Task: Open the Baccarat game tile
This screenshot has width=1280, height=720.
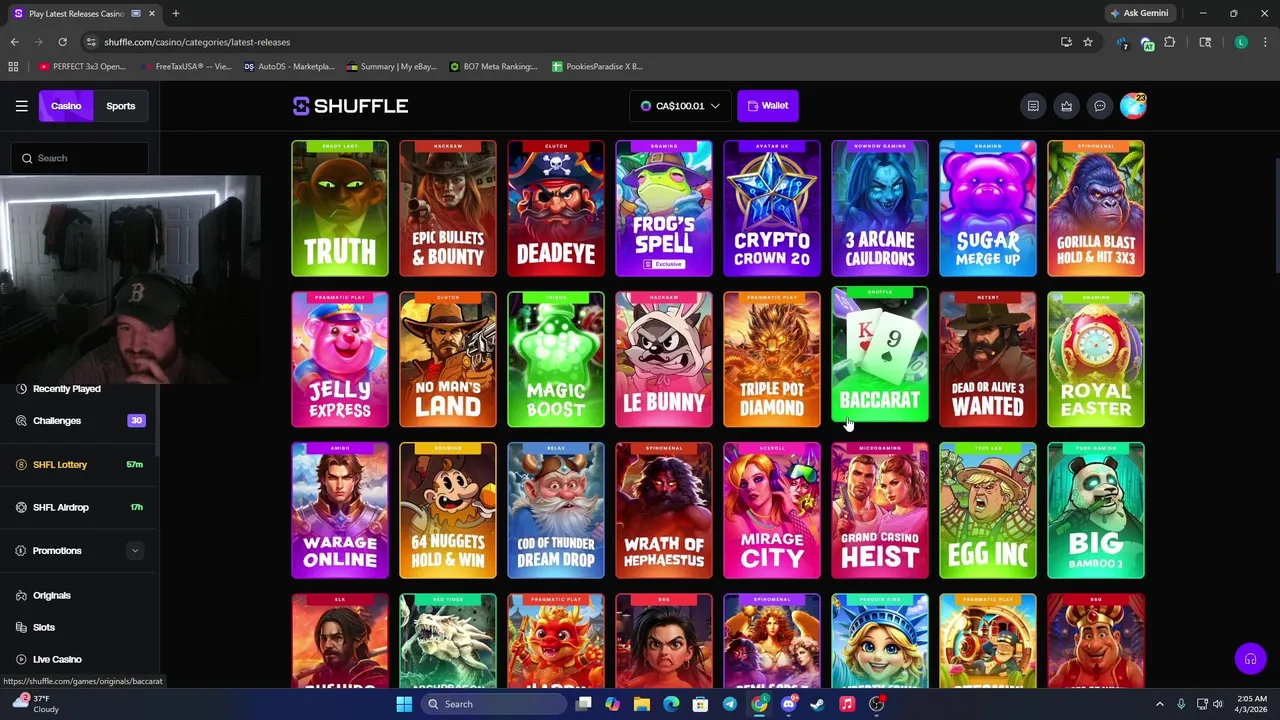Action: click(x=880, y=355)
